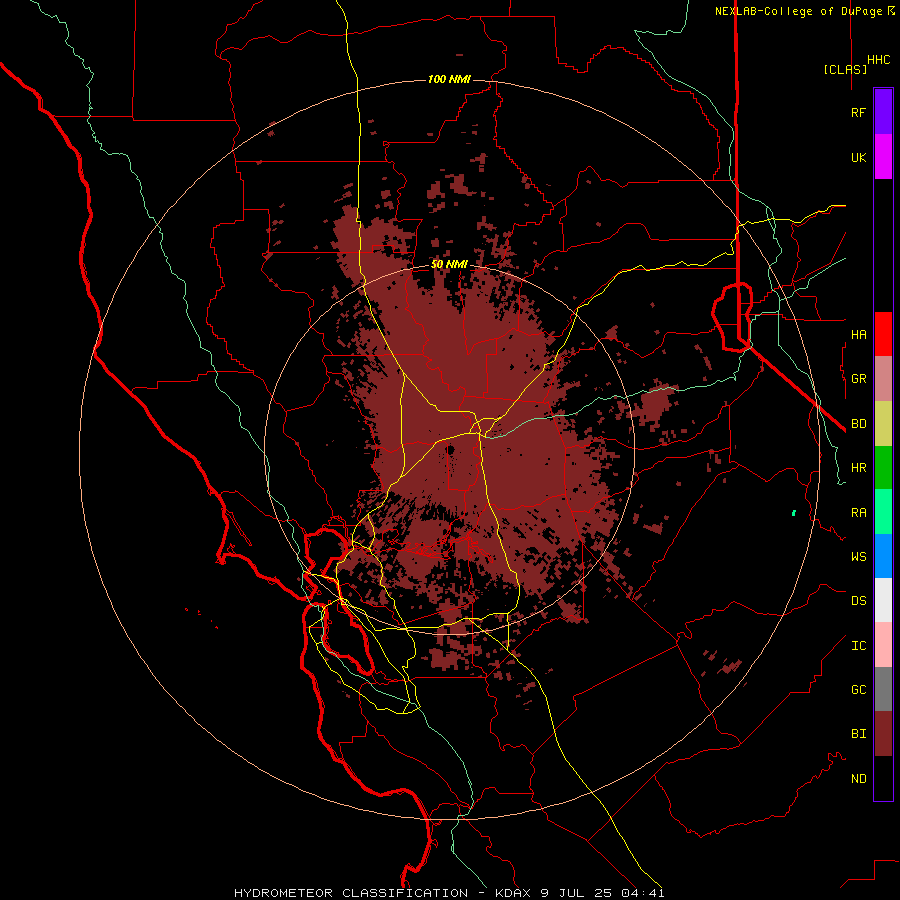This screenshot has width=900, height=900.
Task: Click the 'RF' legend label
Action: coord(858,112)
